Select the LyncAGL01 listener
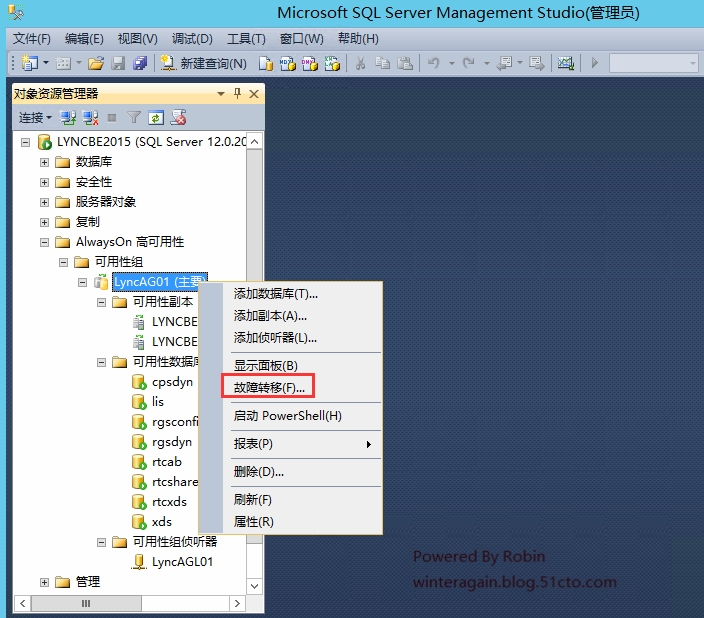 [182, 562]
